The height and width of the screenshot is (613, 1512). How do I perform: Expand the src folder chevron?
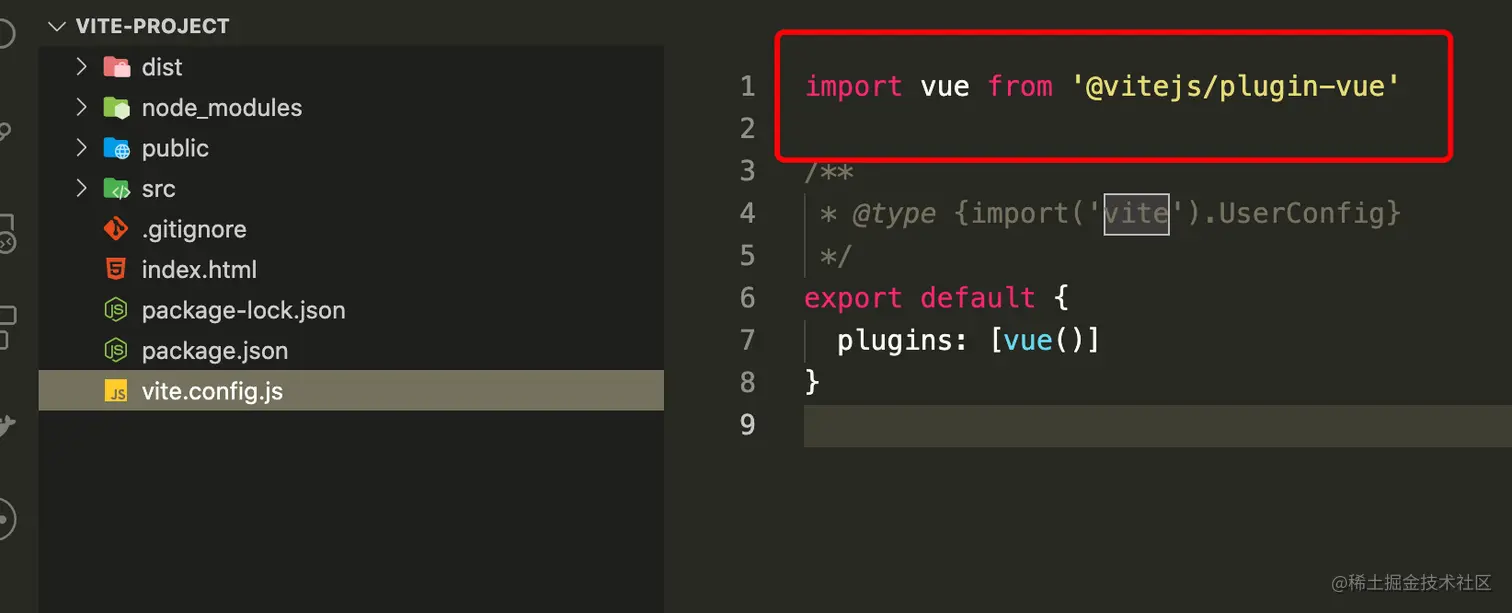(82, 189)
